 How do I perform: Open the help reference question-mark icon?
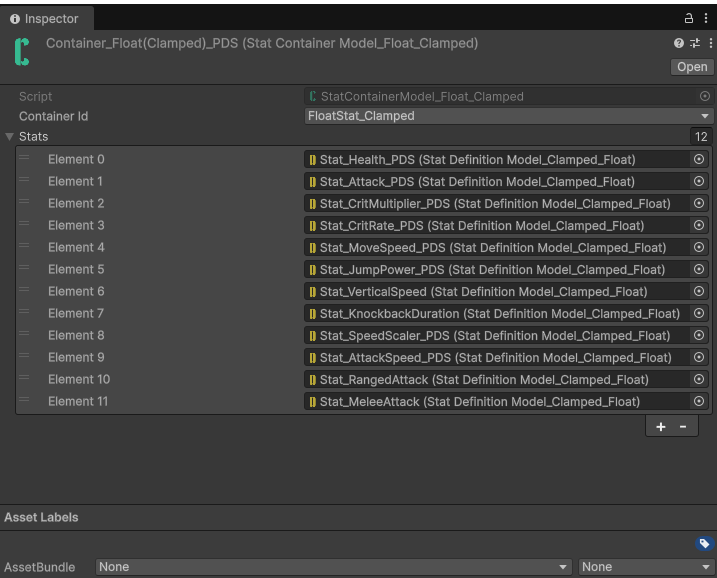679,43
